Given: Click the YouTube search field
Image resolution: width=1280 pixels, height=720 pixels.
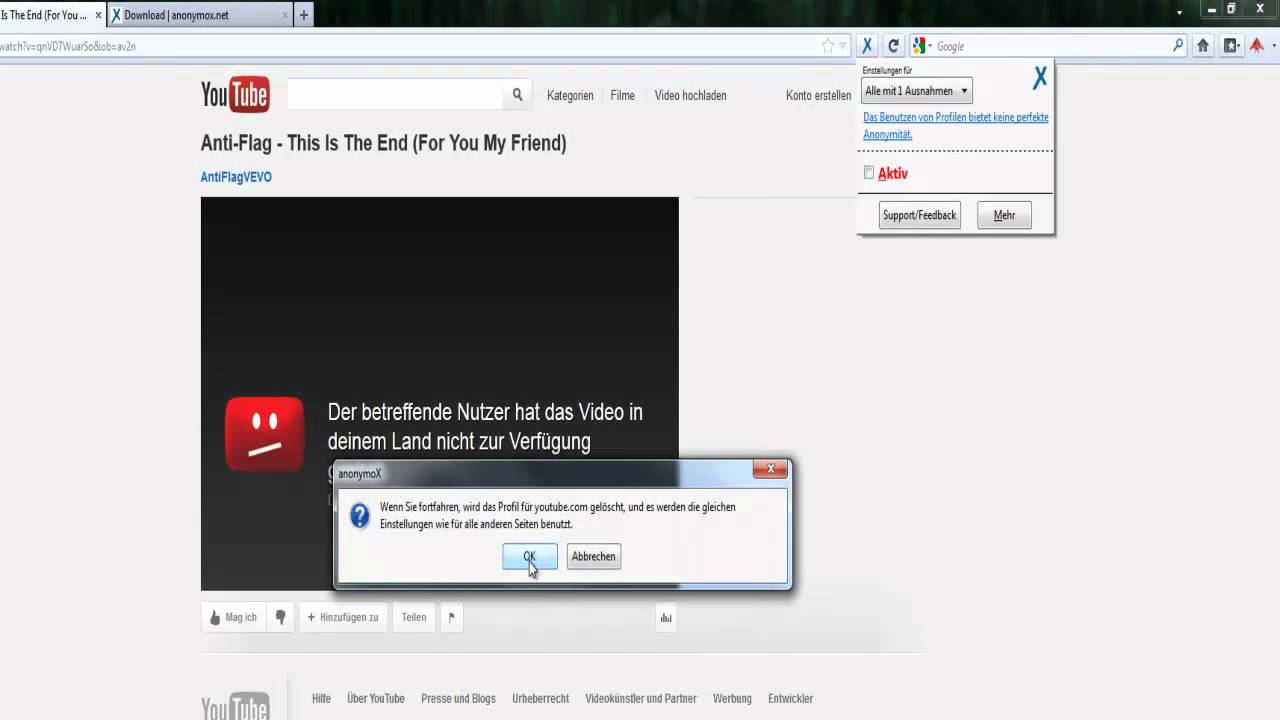Looking at the screenshot, I should coord(394,95).
